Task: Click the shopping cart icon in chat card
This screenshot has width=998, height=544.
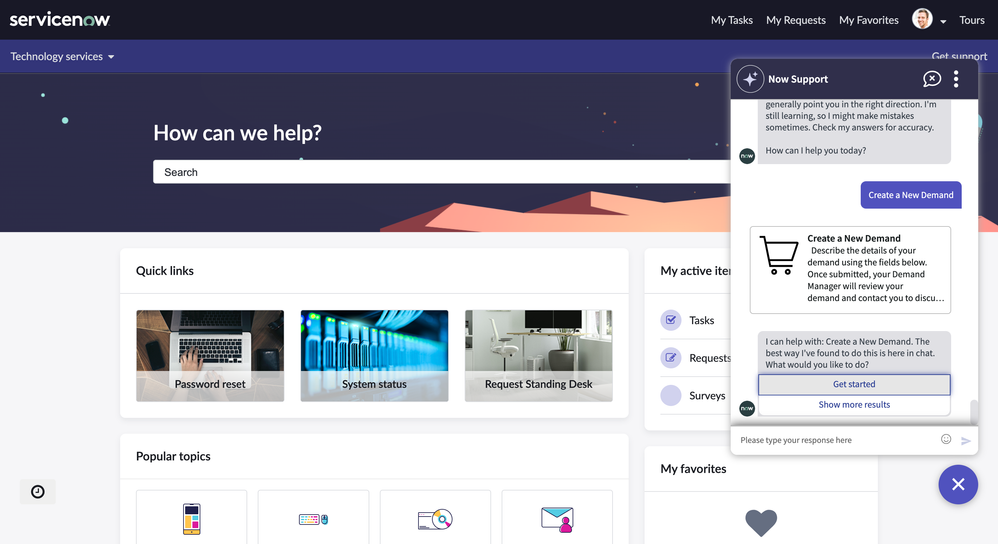Action: [779, 255]
